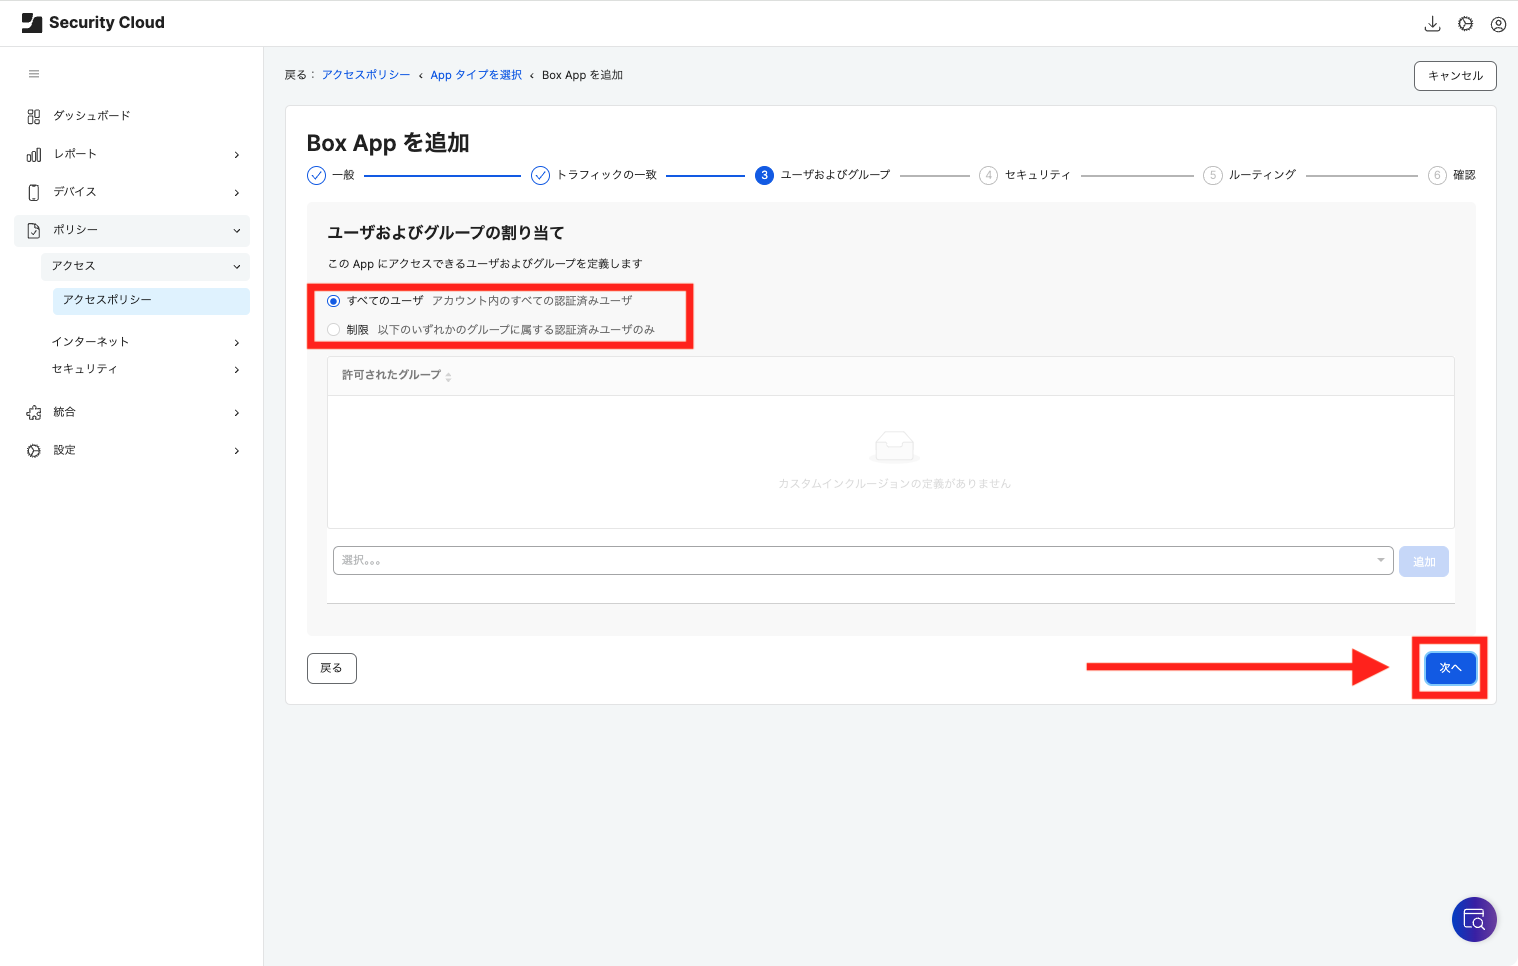Select アクセスポリシー in the sidebar
Screen dimensions: 1518x966
pyautogui.click(x=151, y=300)
